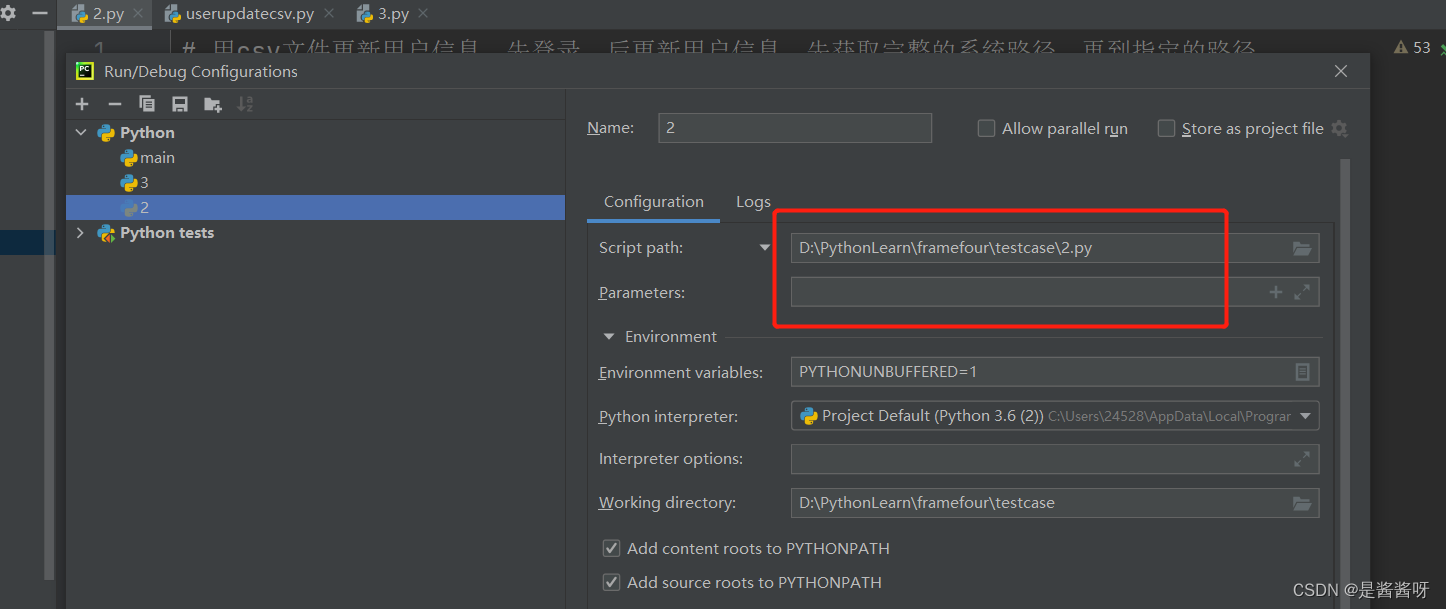The width and height of the screenshot is (1446, 609).
Task: Select the Python tests tree item
Action: (167, 233)
